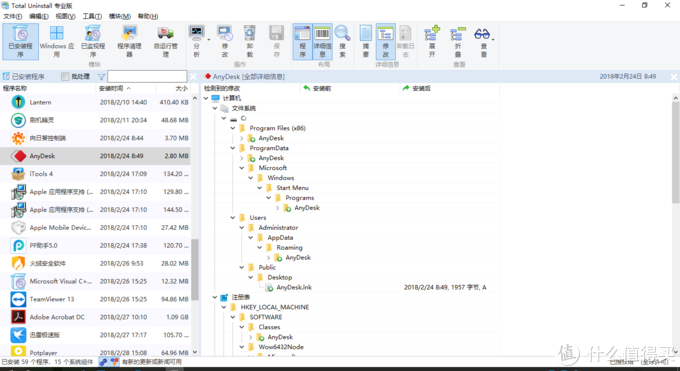Click into the program filter search field

point(147,77)
